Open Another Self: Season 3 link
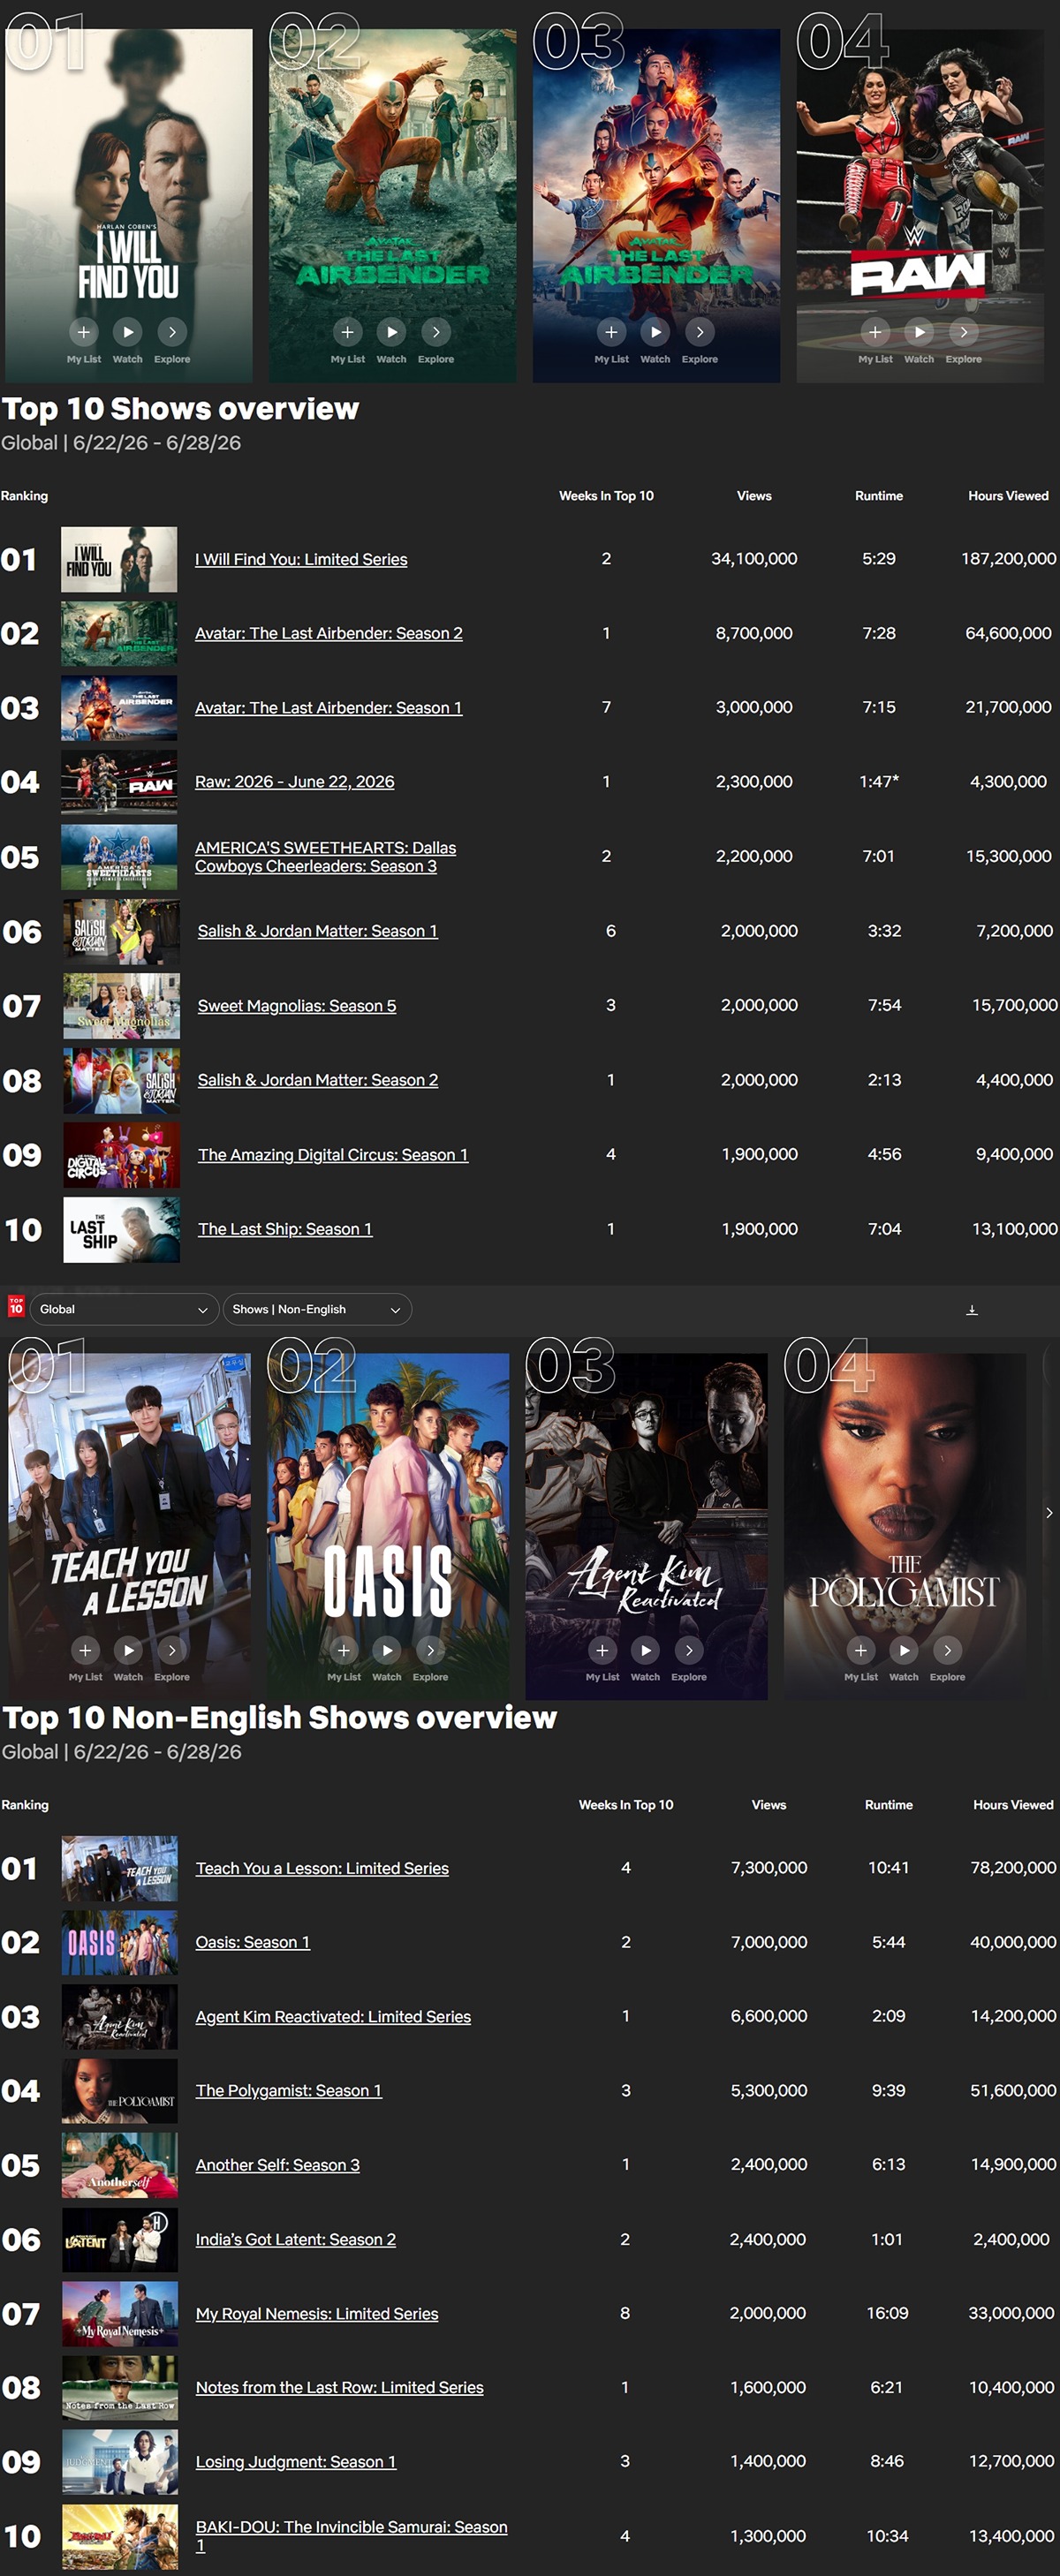This screenshot has height=2576, width=1060. pos(278,2165)
